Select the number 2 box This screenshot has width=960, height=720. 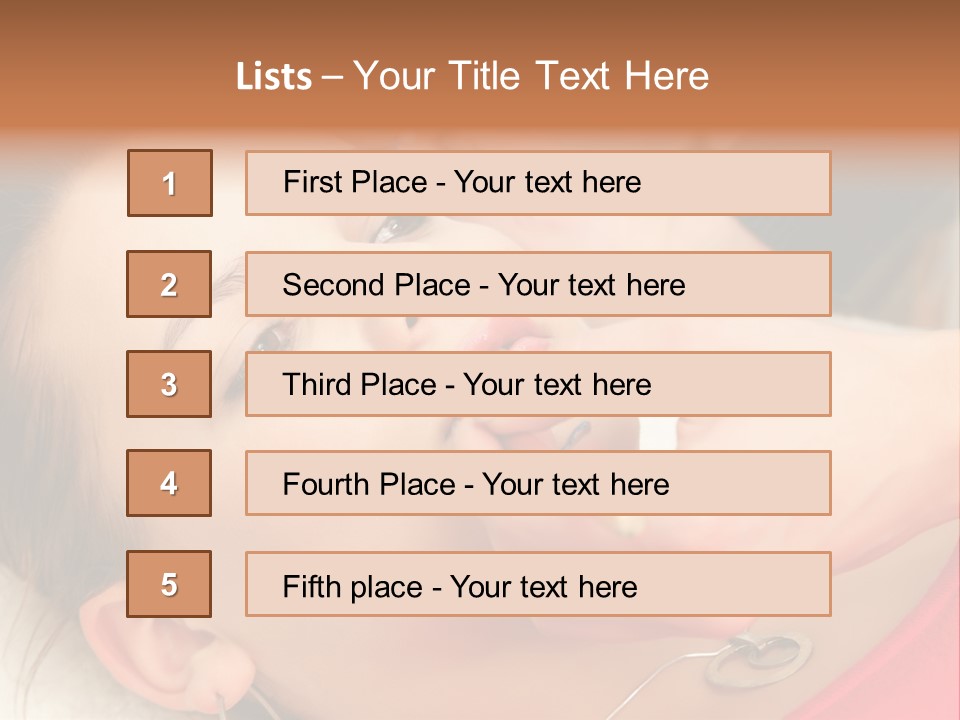point(169,284)
